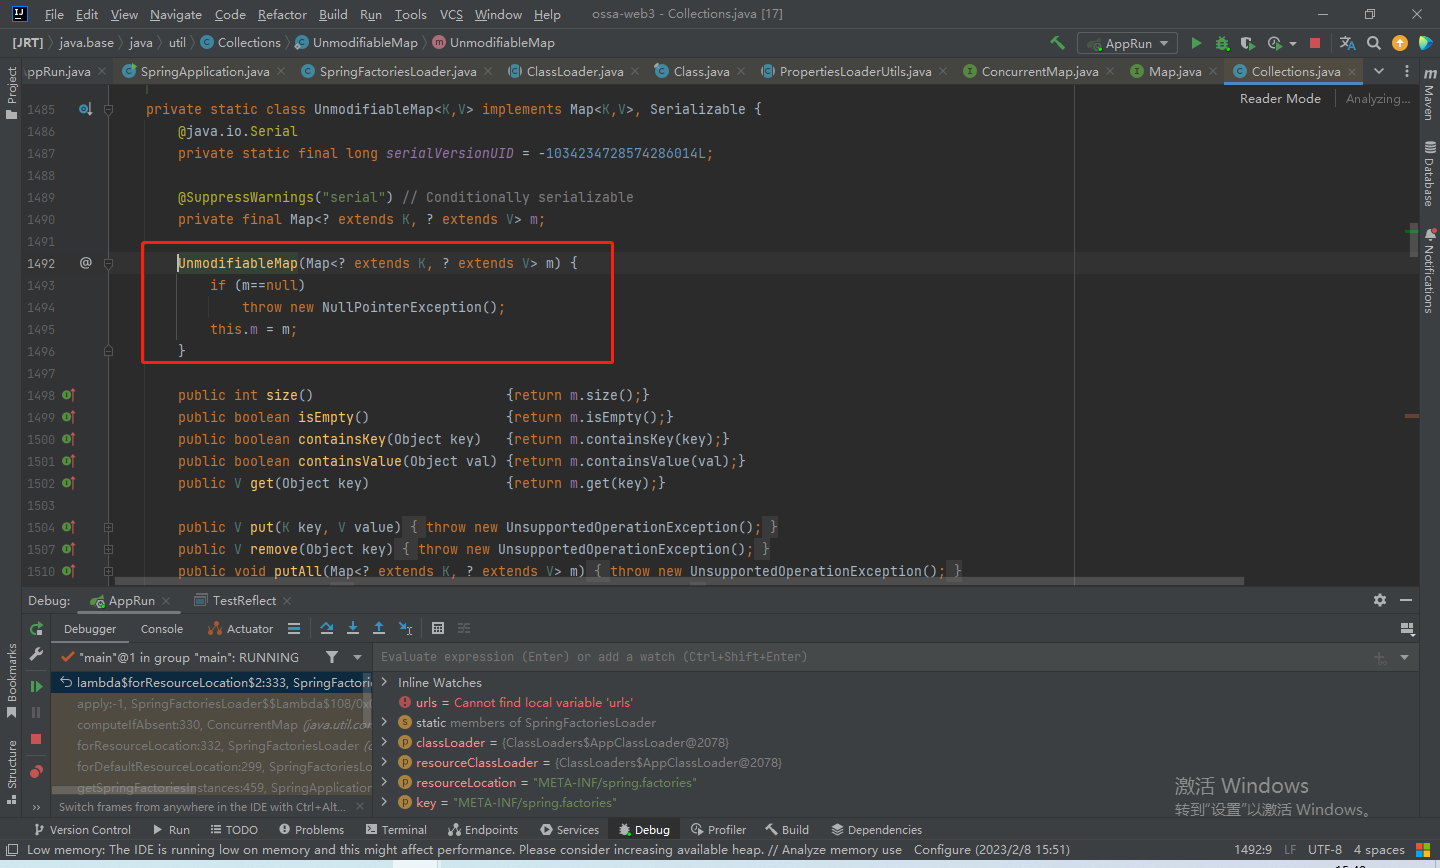This screenshot has height=868, width=1440.
Task: Open the Version Control tool window
Action: 82,829
